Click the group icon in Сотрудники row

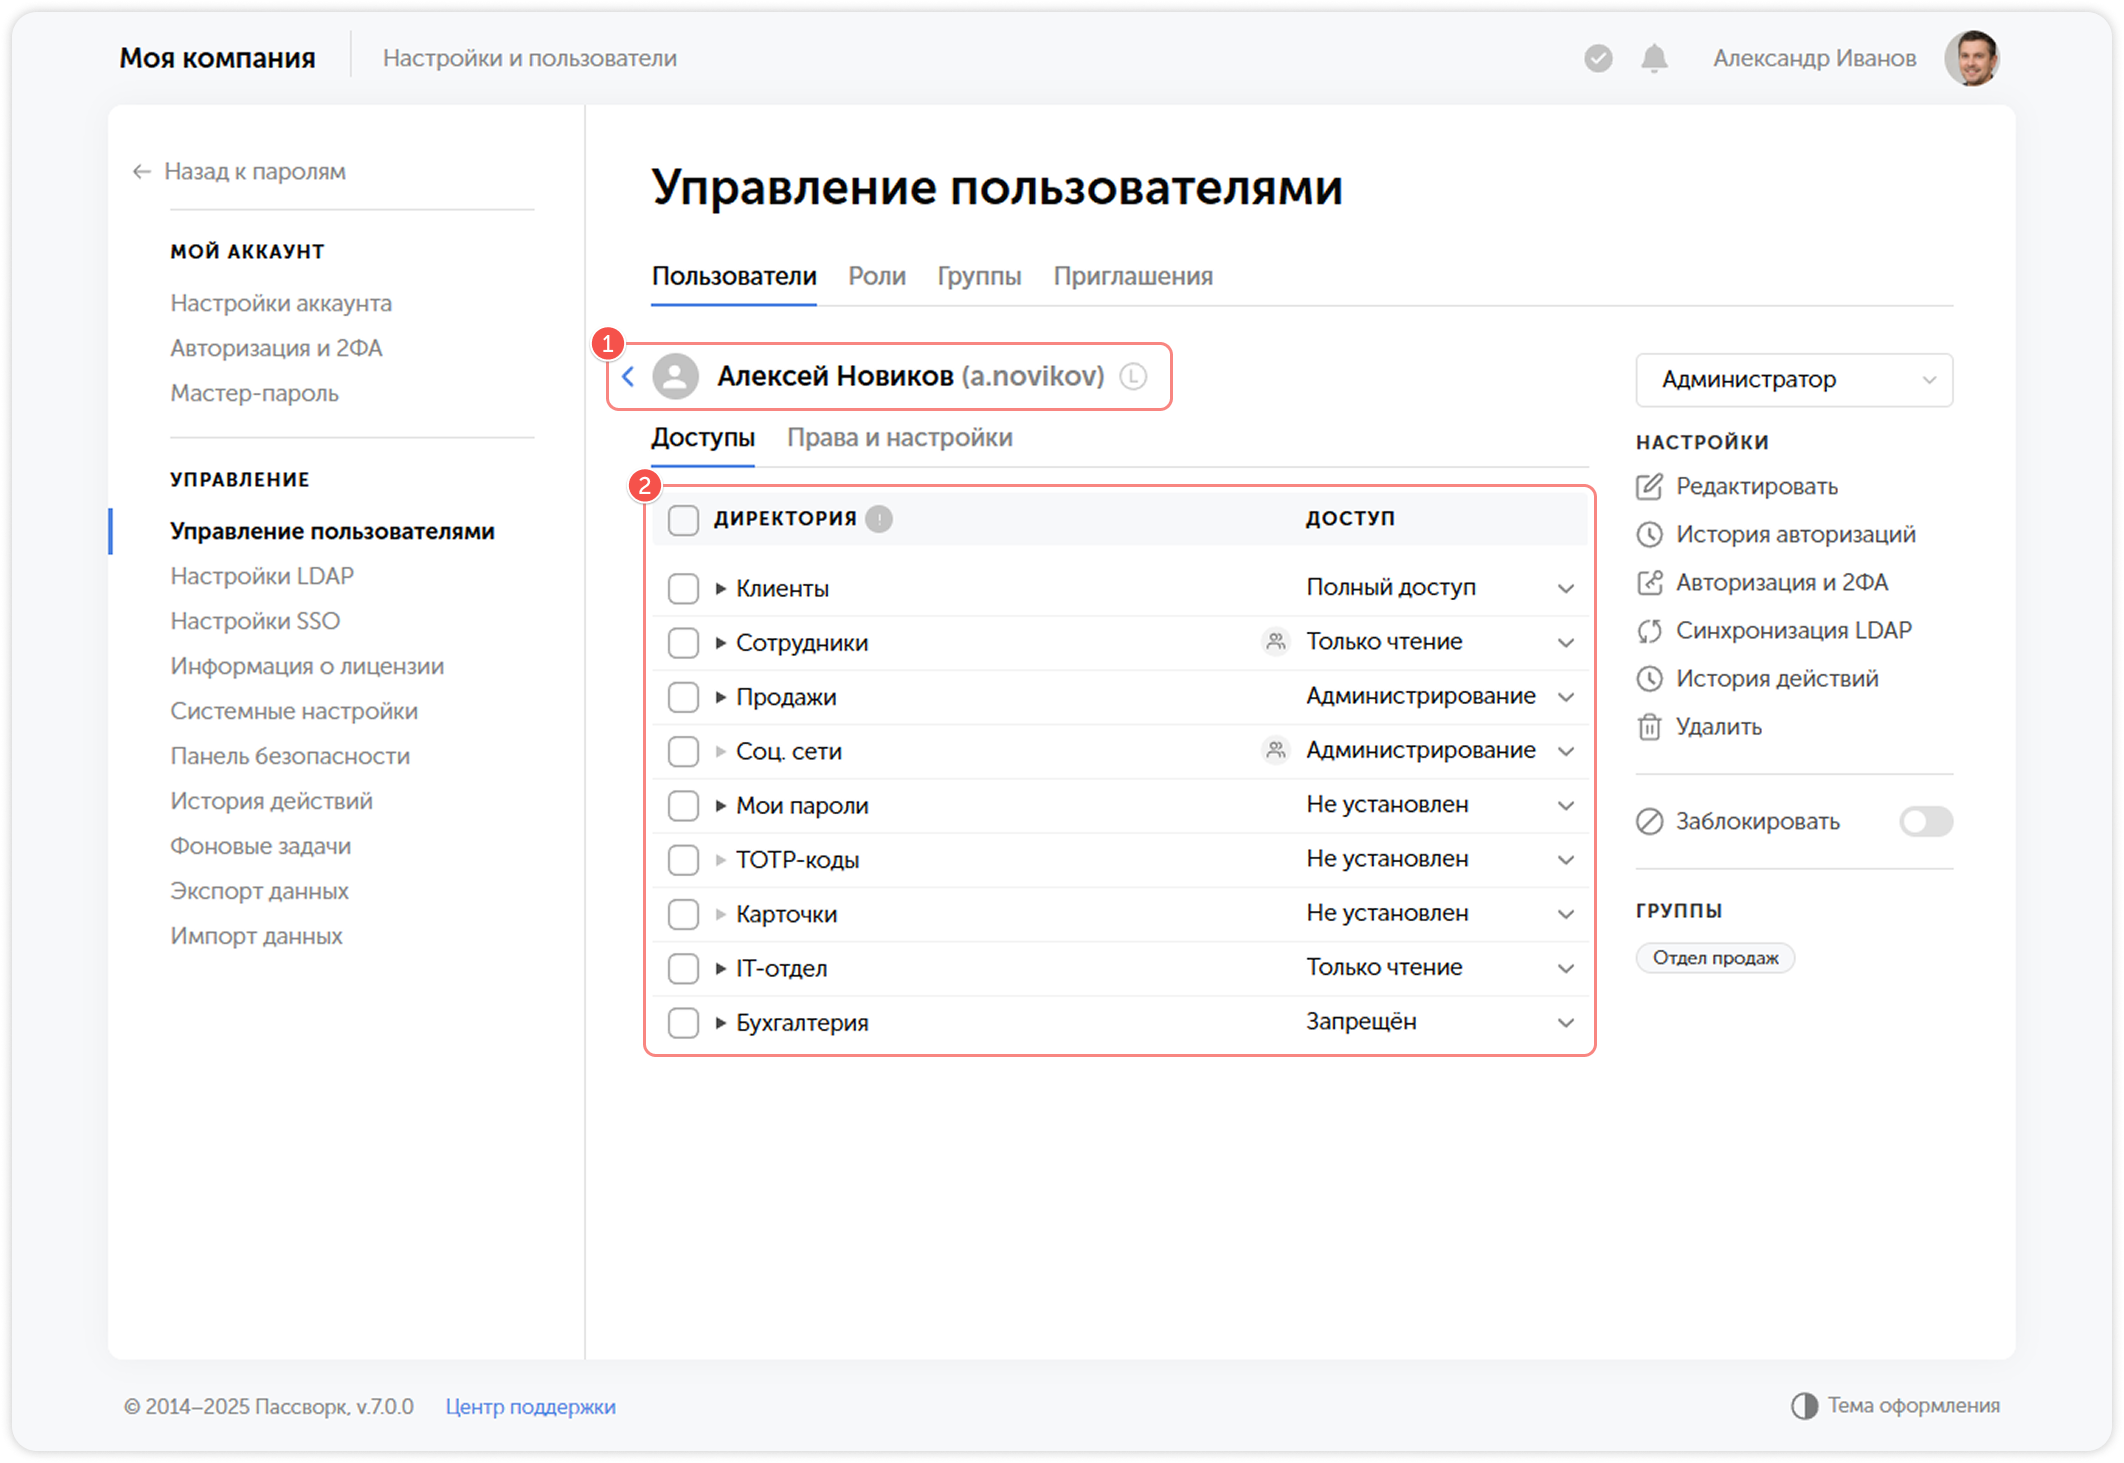1275,642
